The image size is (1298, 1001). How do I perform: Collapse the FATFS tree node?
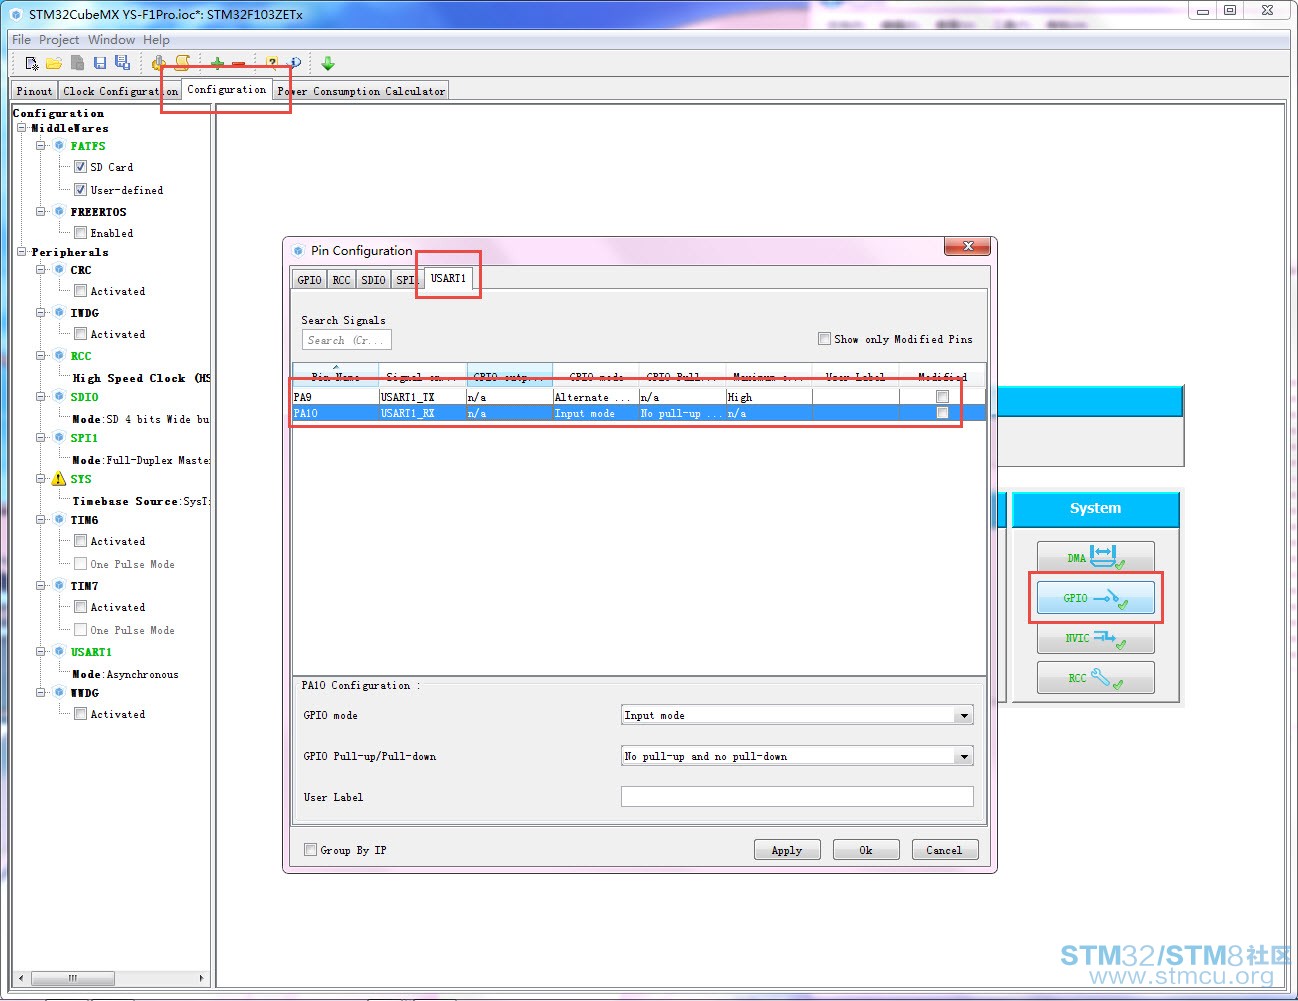coord(41,146)
